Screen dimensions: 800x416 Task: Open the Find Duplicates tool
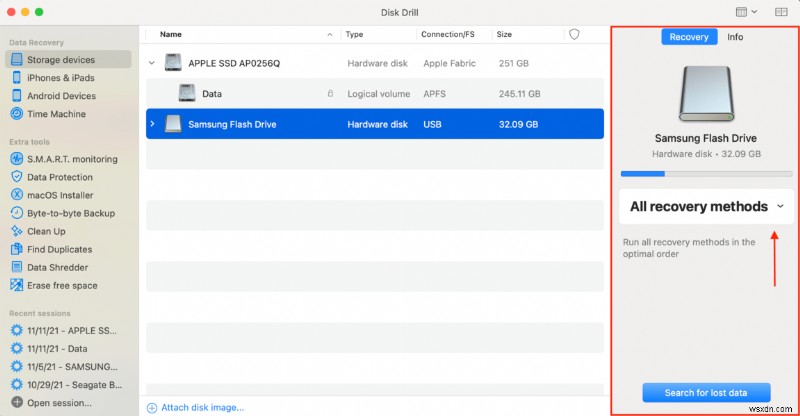tap(59, 249)
